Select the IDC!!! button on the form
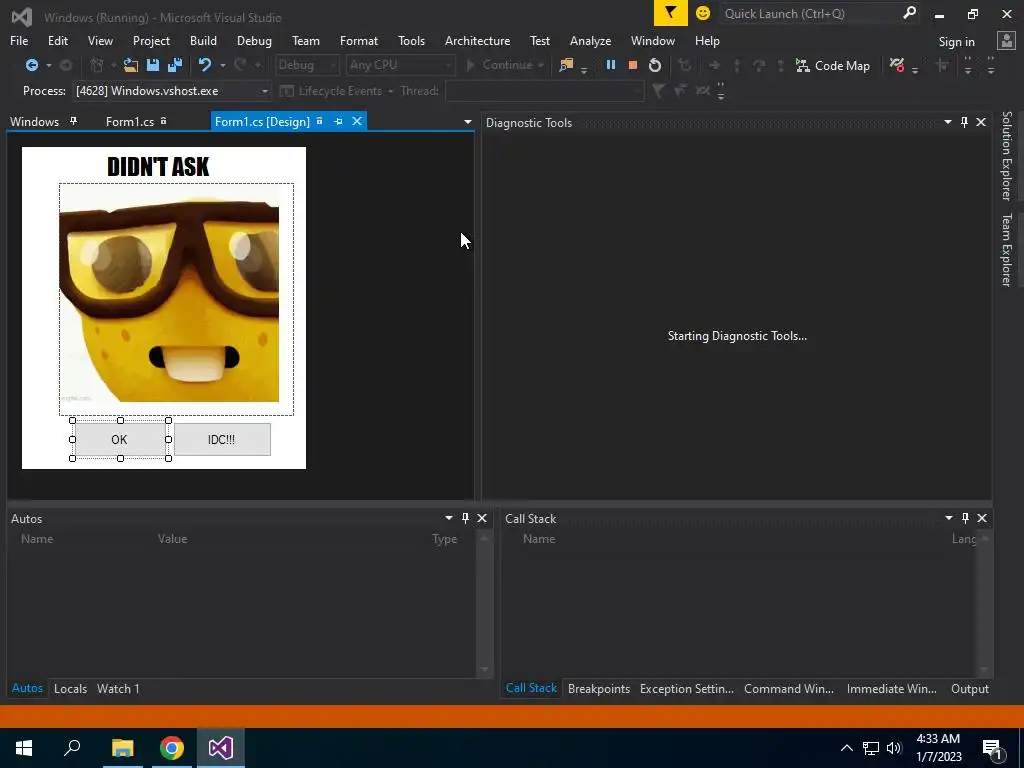The image size is (1024, 768). [x=222, y=440]
